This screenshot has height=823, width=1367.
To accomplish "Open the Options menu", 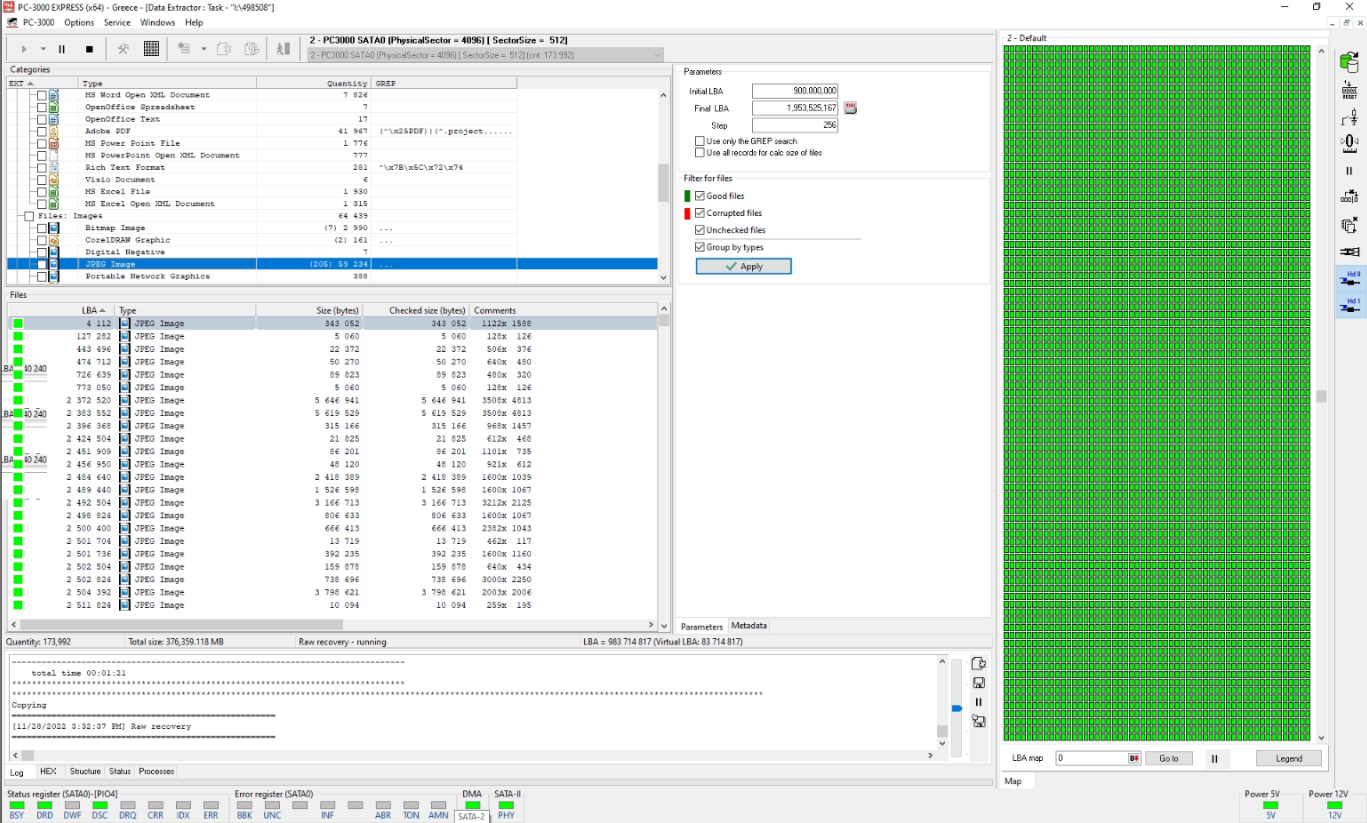I will pos(79,22).
